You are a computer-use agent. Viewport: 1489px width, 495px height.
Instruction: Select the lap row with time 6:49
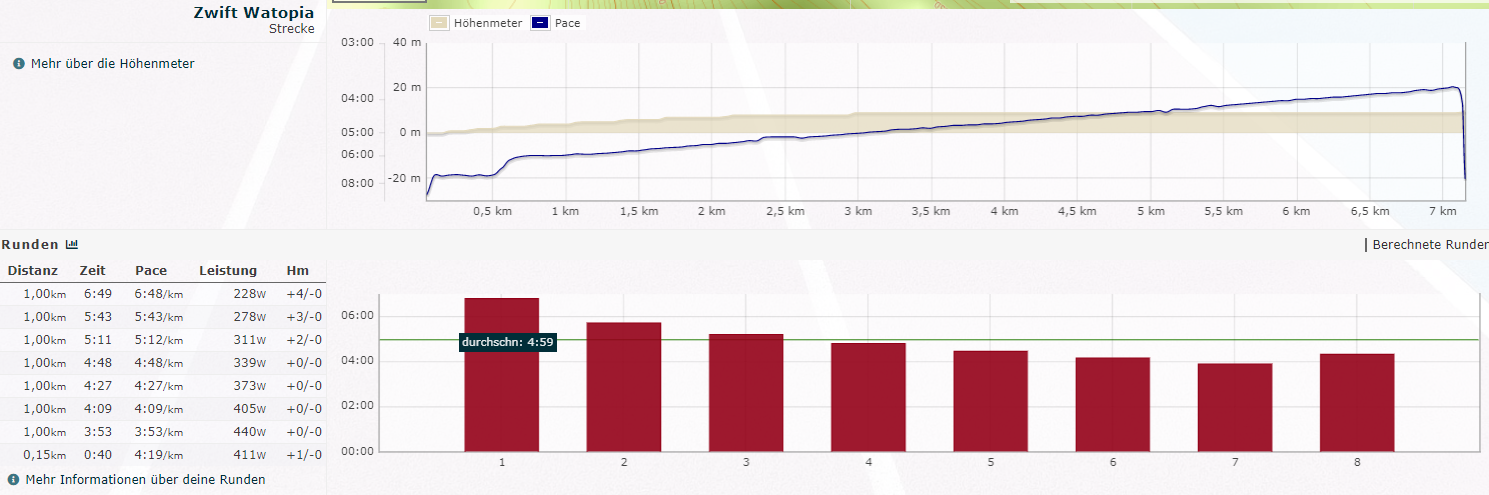pyautogui.click(x=162, y=294)
